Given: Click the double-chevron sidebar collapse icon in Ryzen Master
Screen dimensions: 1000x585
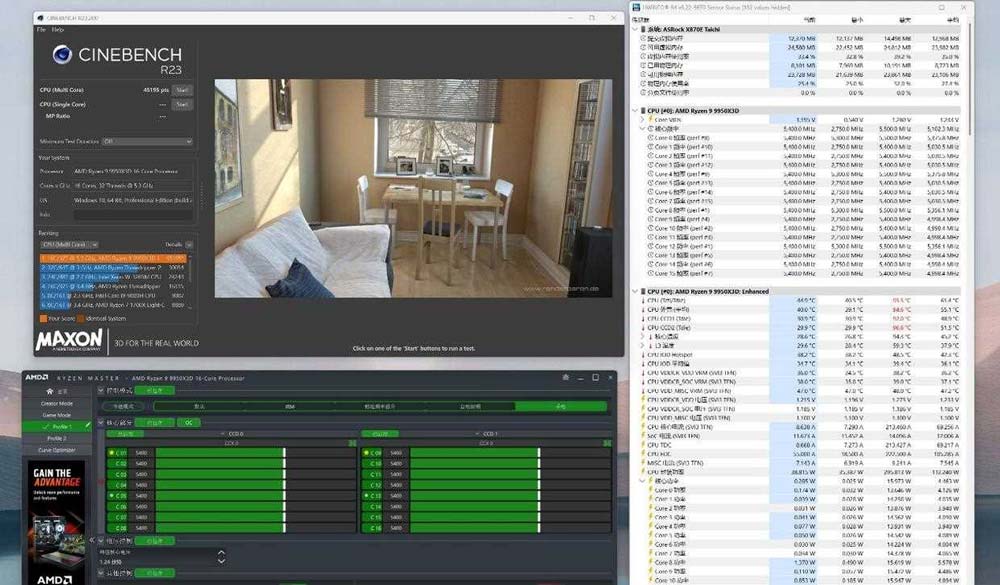Looking at the screenshot, I should pyautogui.click(x=92, y=540).
